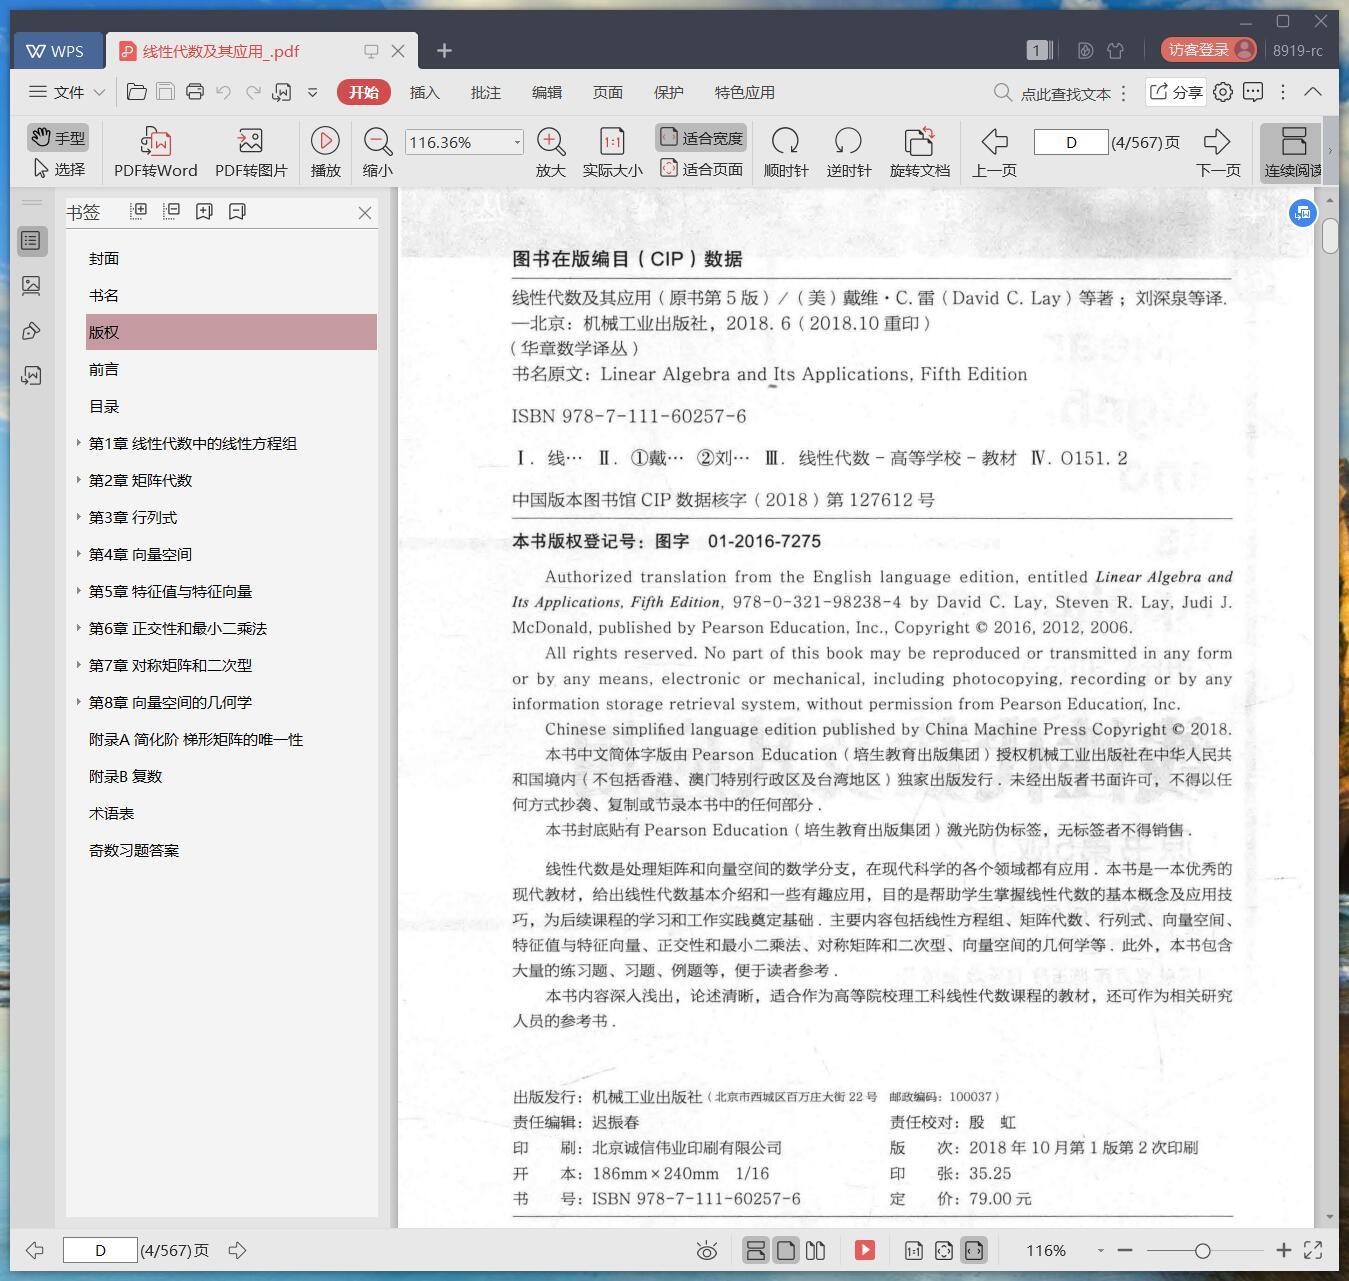Click the zoom-in plus in status bar
The height and width of the screenshot is (1281, 1349).
[x=1284, y=1250]
